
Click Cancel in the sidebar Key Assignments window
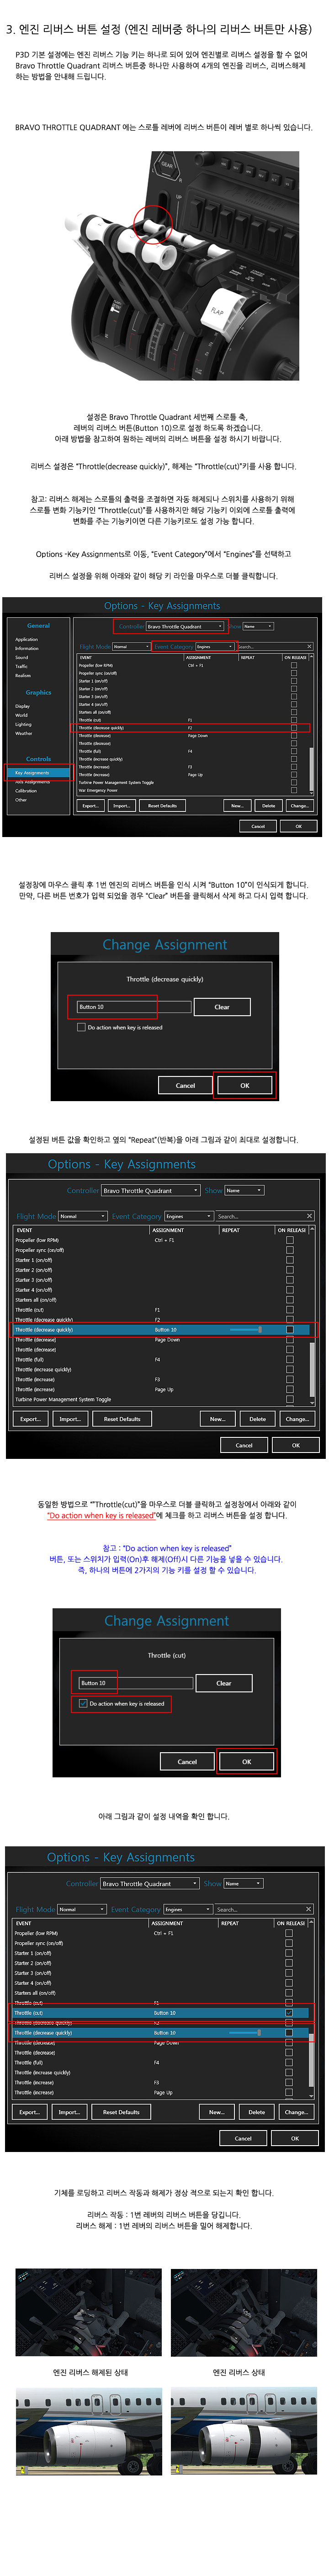coord(258,826)
